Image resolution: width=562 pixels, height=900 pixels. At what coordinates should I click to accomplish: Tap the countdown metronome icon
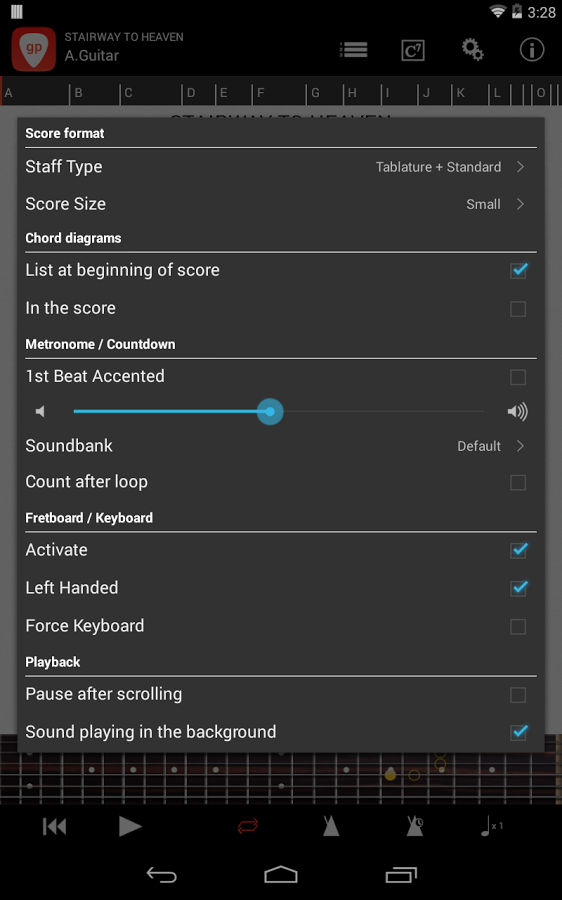pos(414,826)
